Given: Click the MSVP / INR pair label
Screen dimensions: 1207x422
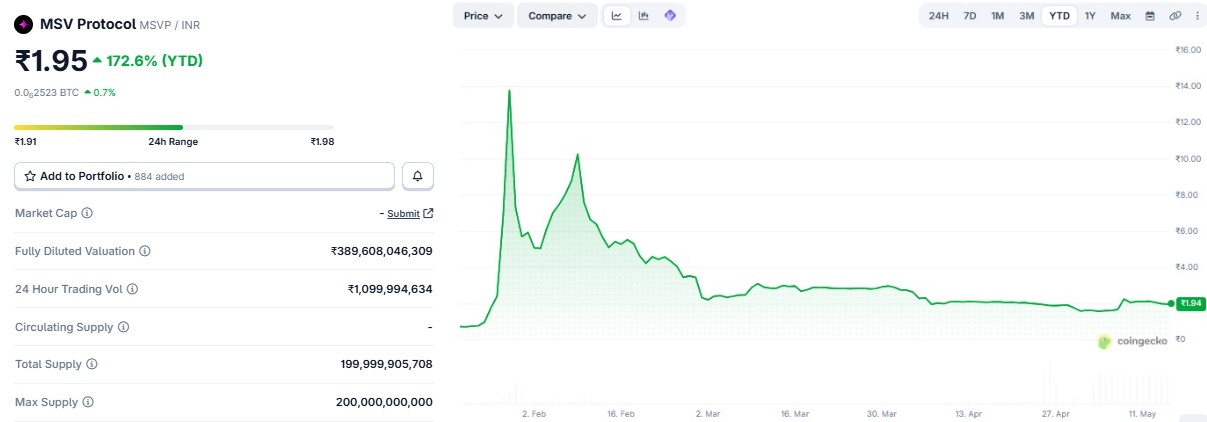Looking at the screenshot, I should [x=168, y=23].
